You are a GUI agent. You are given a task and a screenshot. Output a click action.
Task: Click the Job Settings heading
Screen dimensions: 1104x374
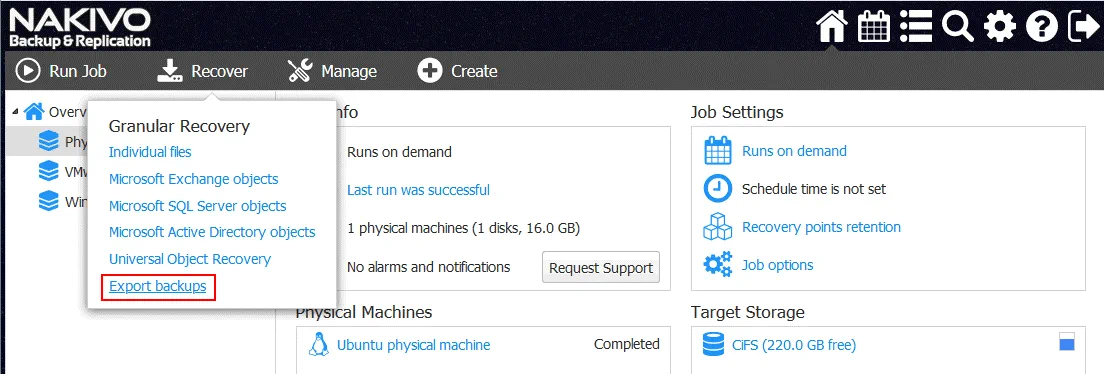pos(737,112)
